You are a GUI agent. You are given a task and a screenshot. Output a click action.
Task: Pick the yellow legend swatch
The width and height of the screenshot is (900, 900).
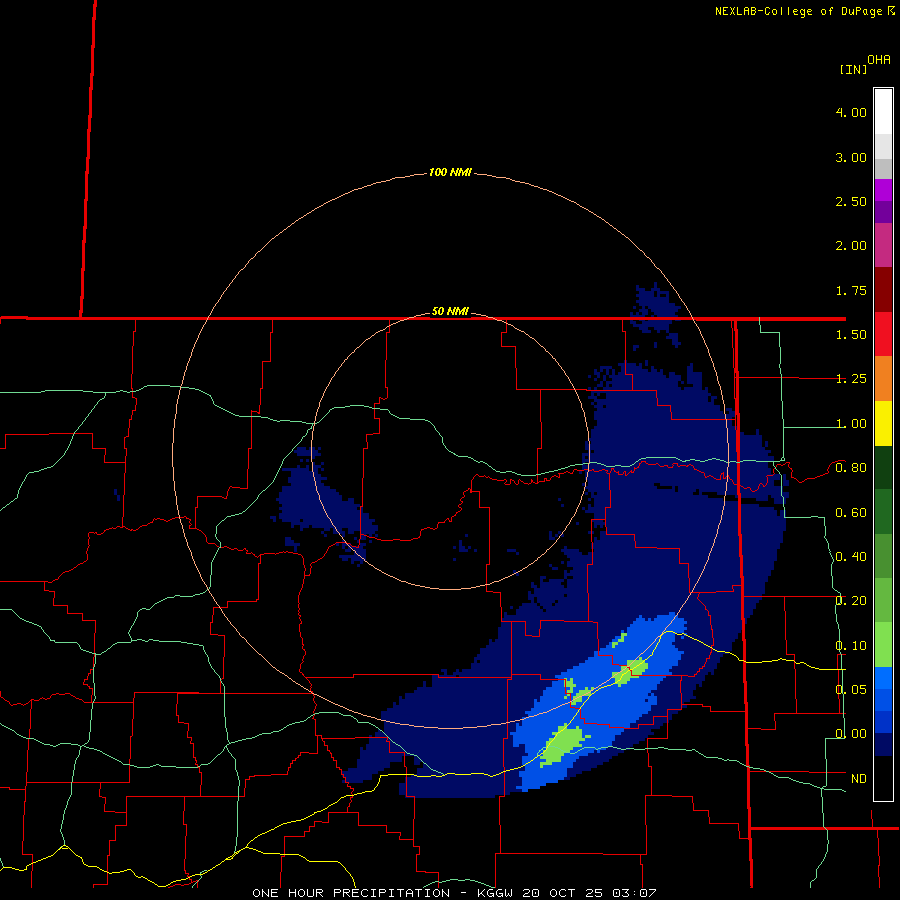[x=883, y=423]
